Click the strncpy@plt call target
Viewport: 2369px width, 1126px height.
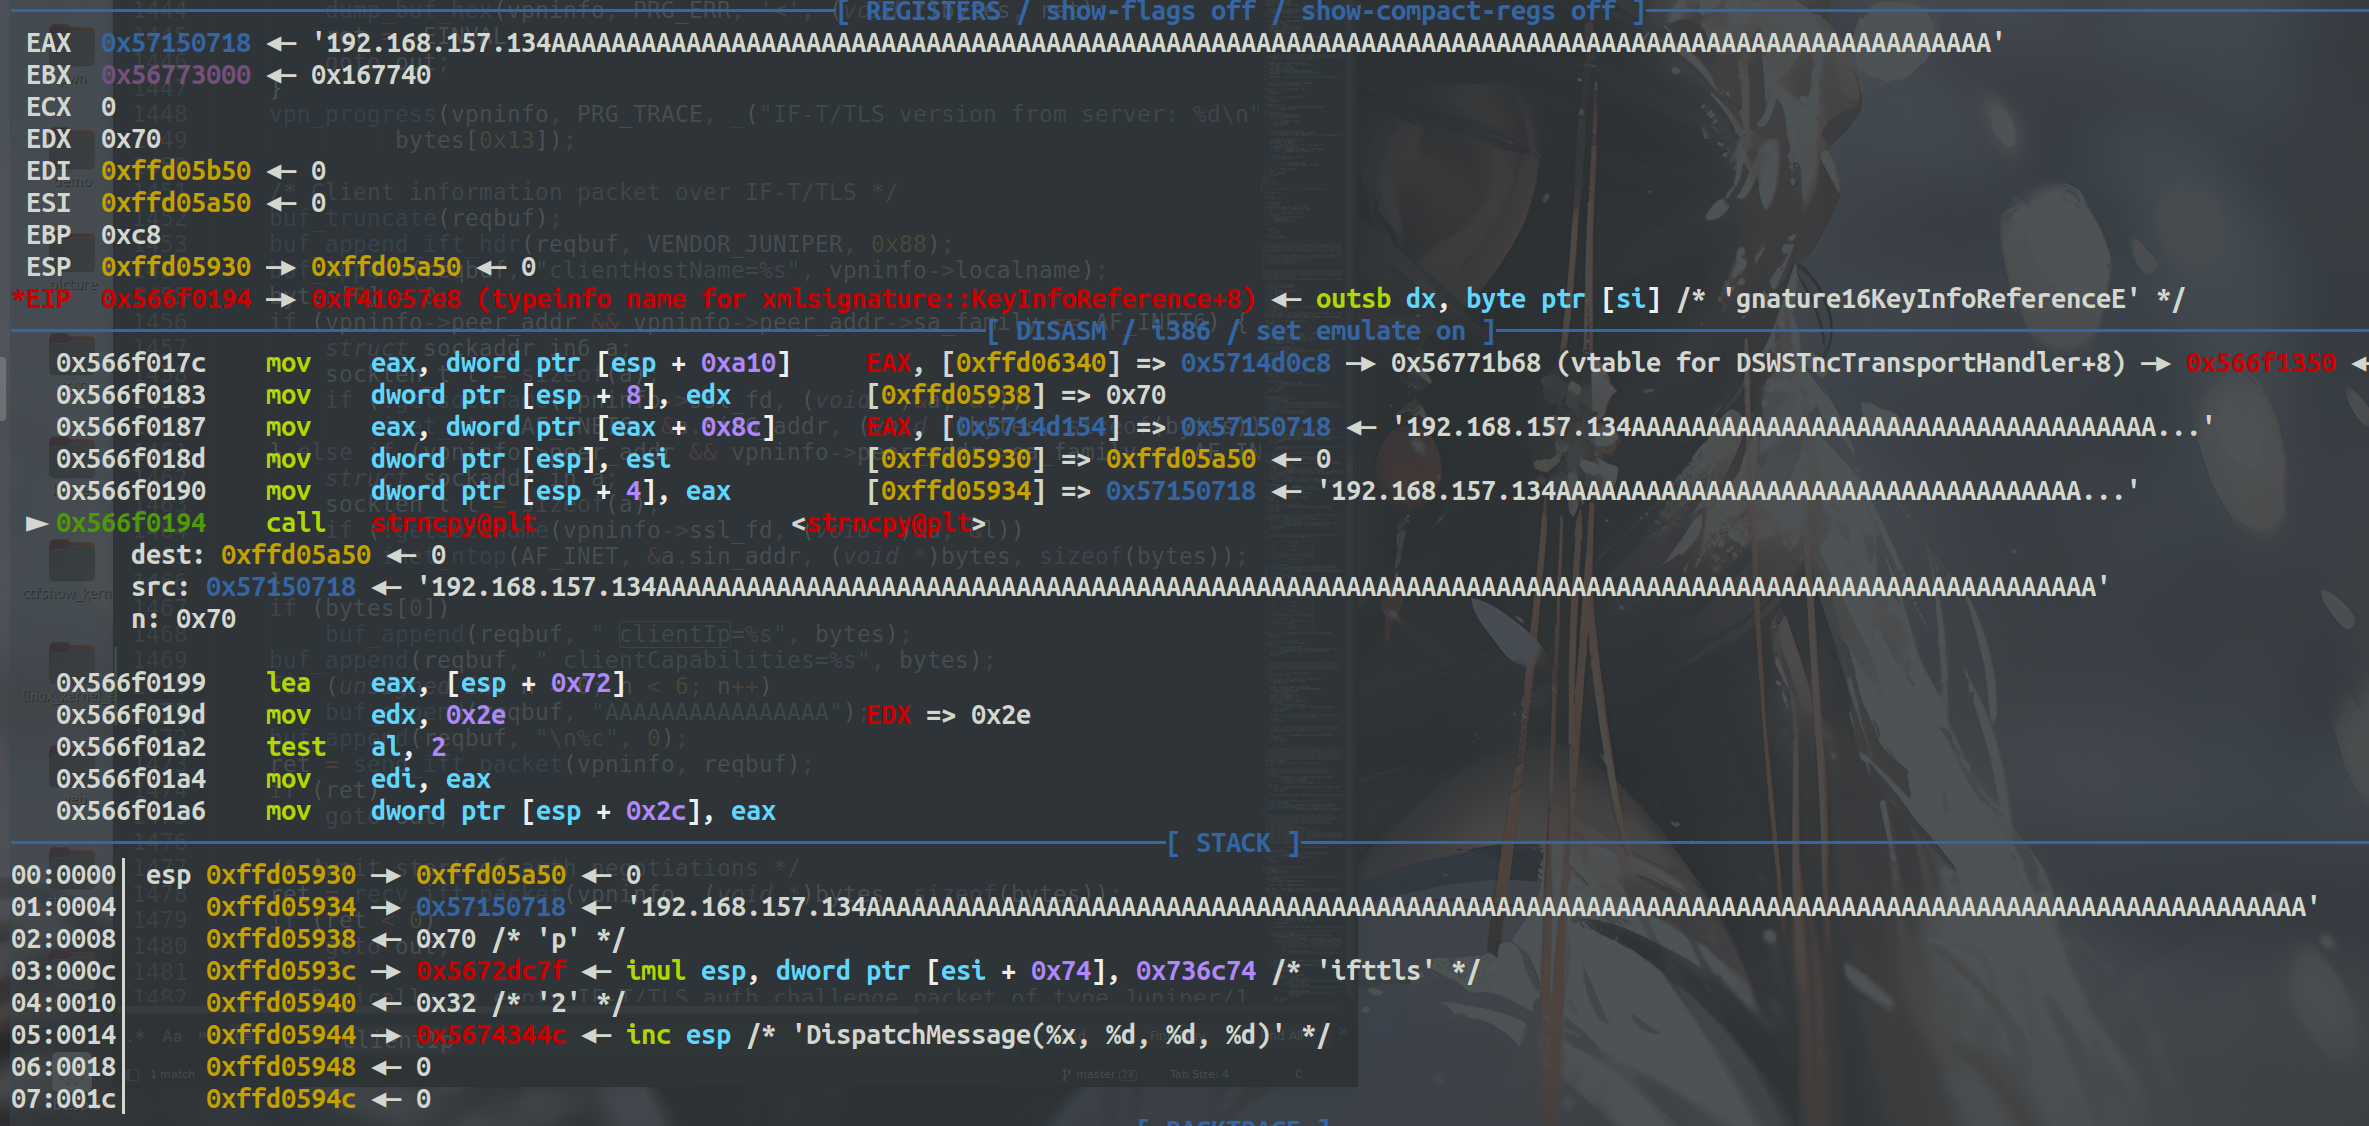[454, 523]
